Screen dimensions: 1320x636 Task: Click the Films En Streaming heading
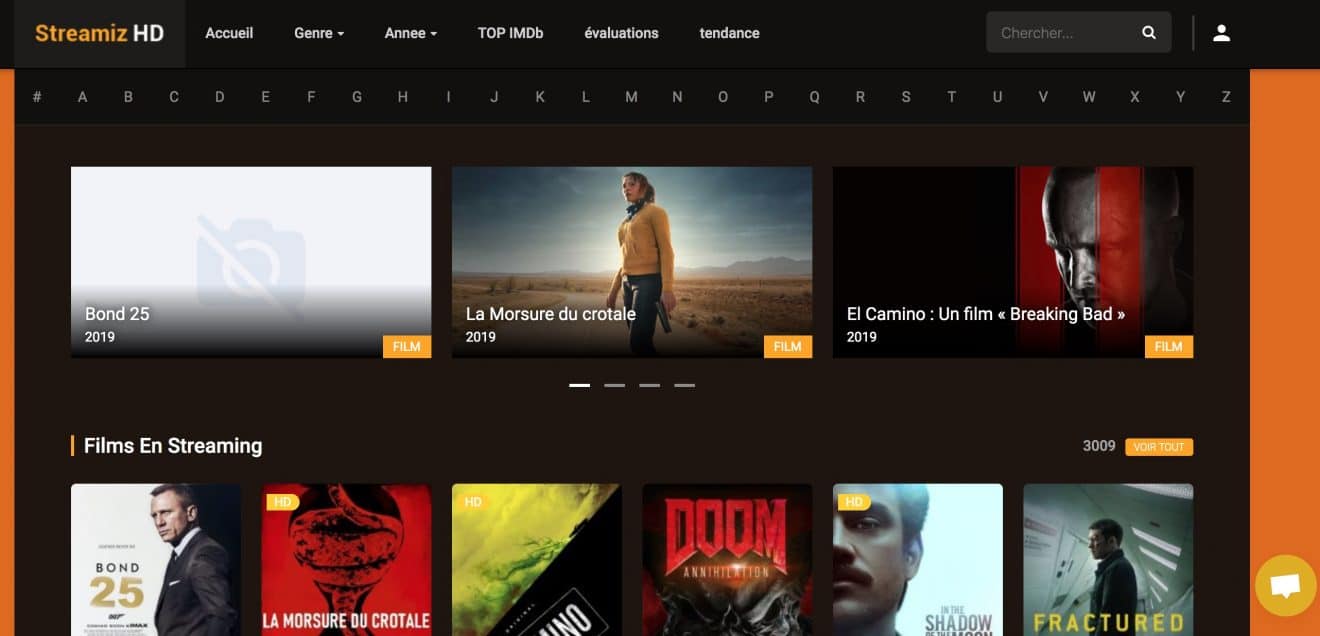coord(172,446)
